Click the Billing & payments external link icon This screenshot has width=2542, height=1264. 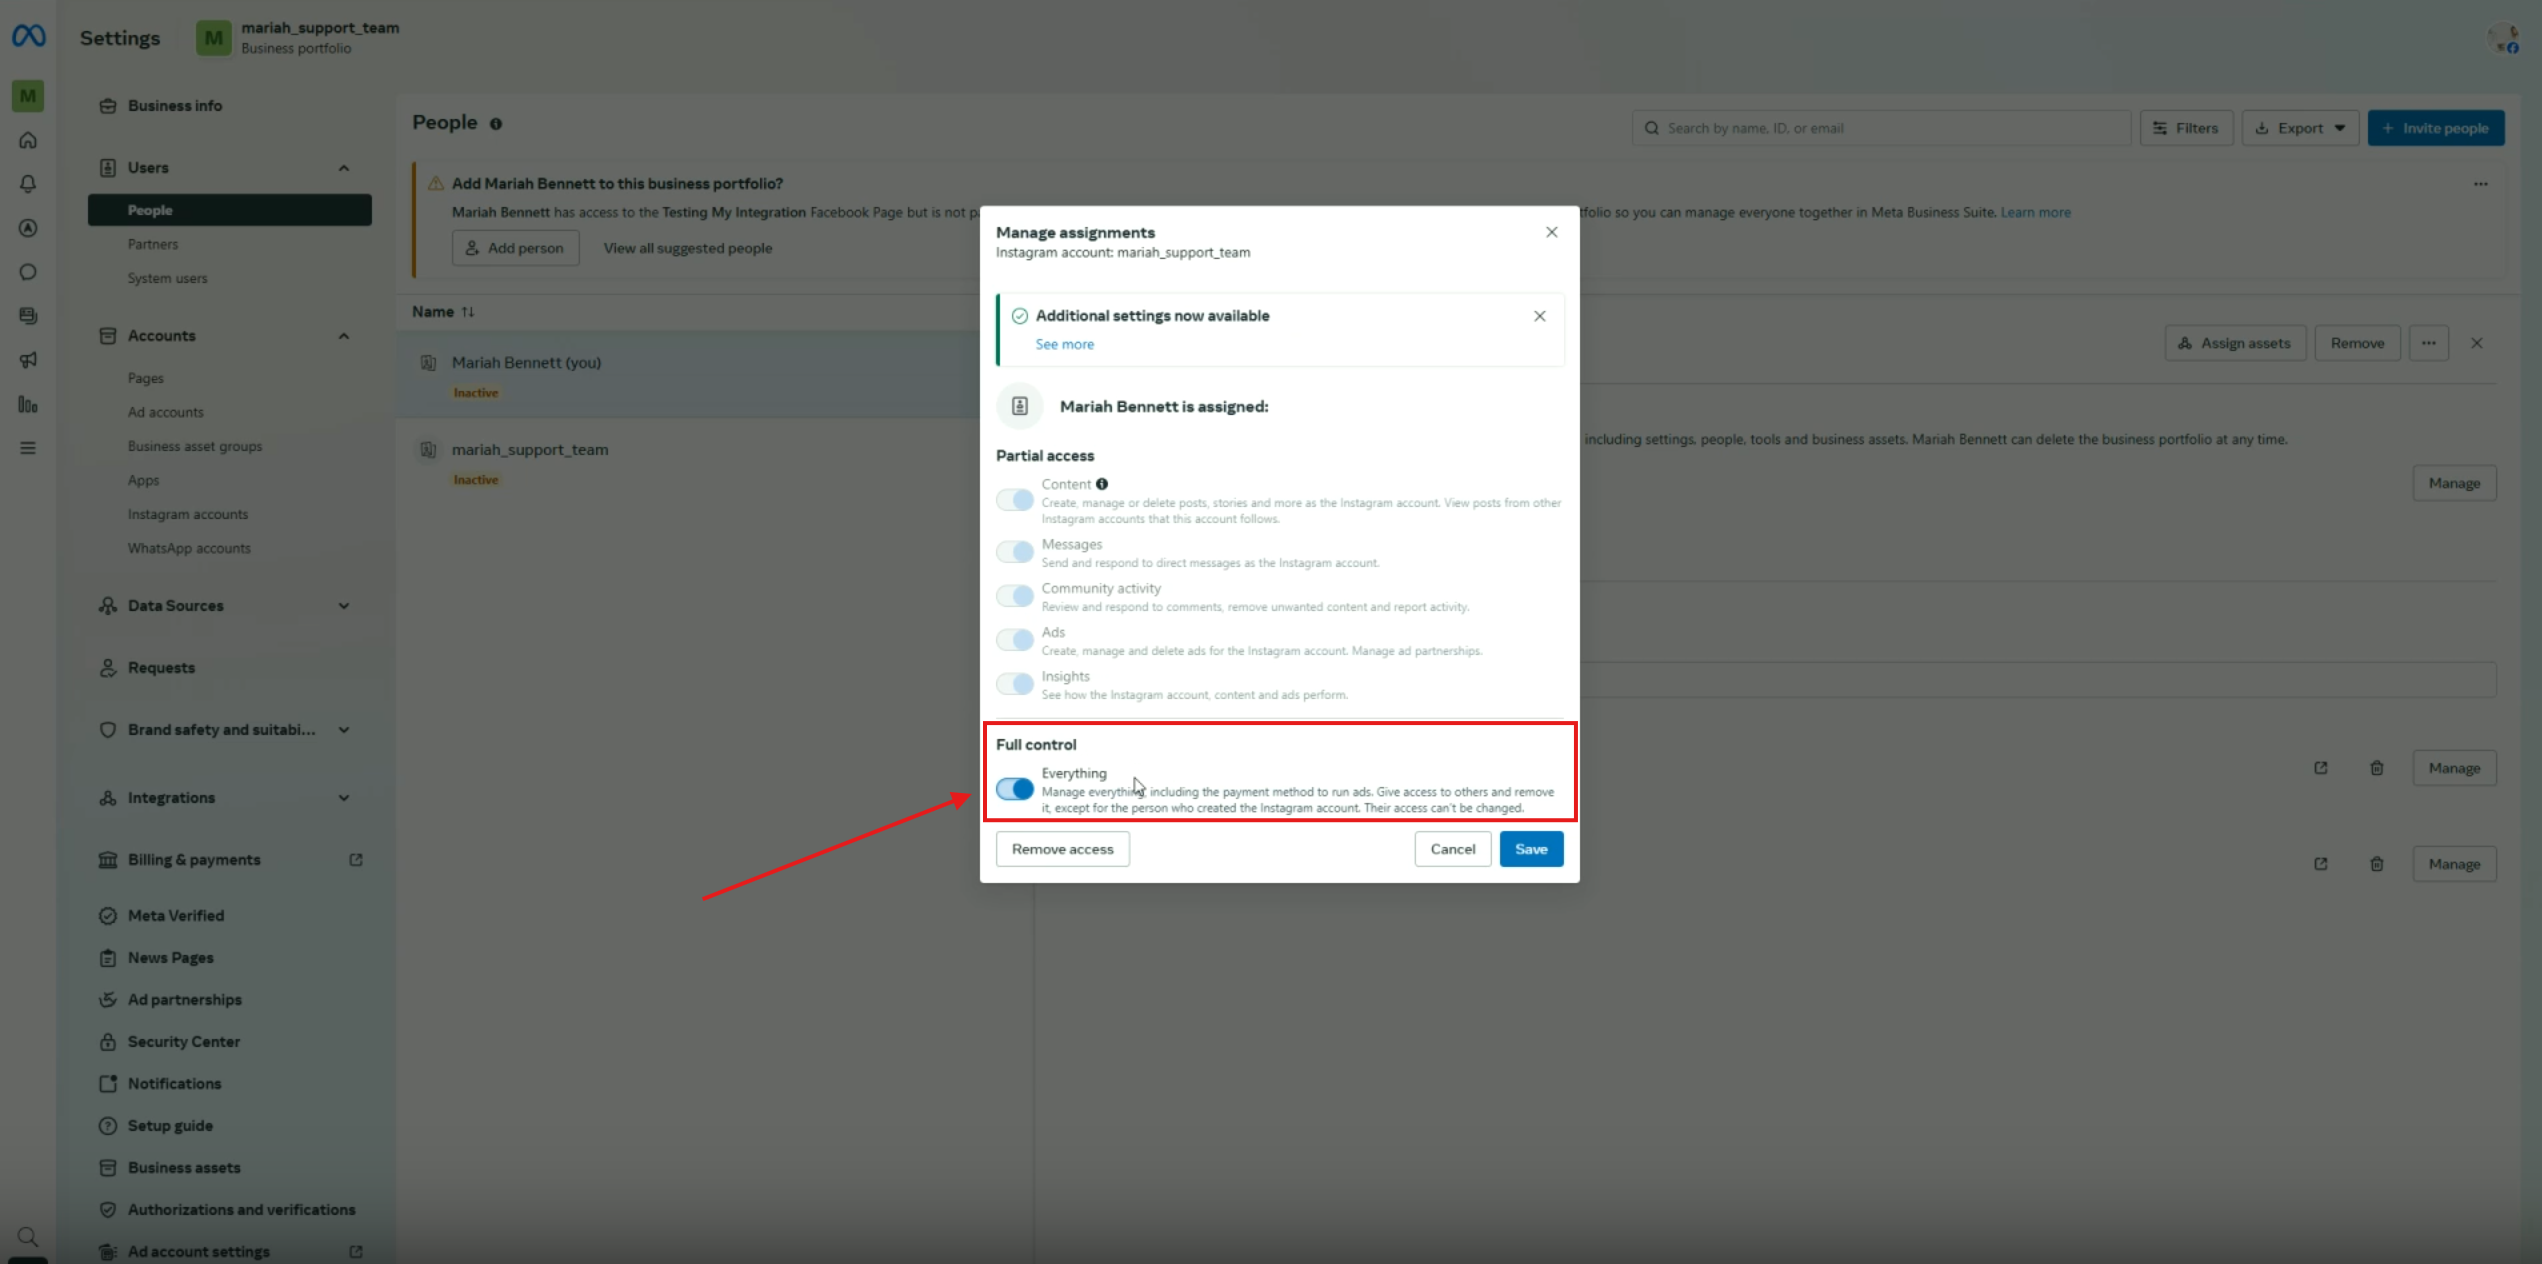point(355,860)
